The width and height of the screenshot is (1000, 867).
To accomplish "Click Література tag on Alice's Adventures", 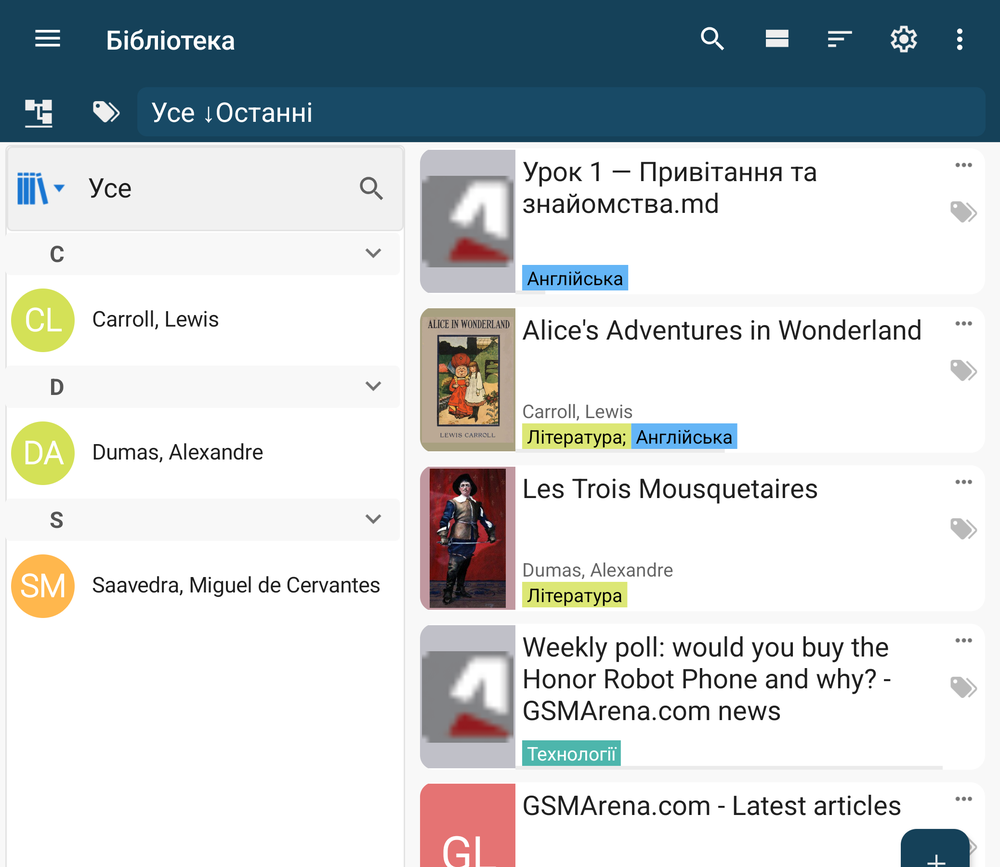I will (x=576, y=437).
